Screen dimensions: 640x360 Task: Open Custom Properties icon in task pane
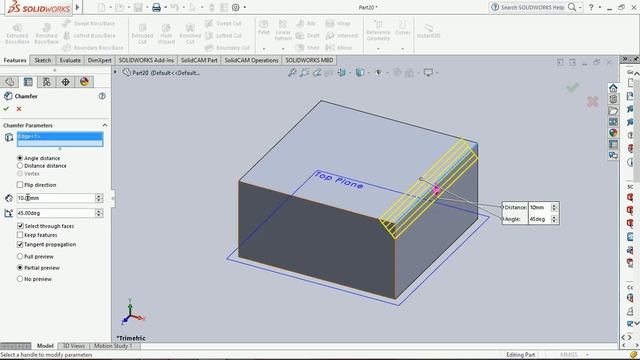(x=613, y=144)
